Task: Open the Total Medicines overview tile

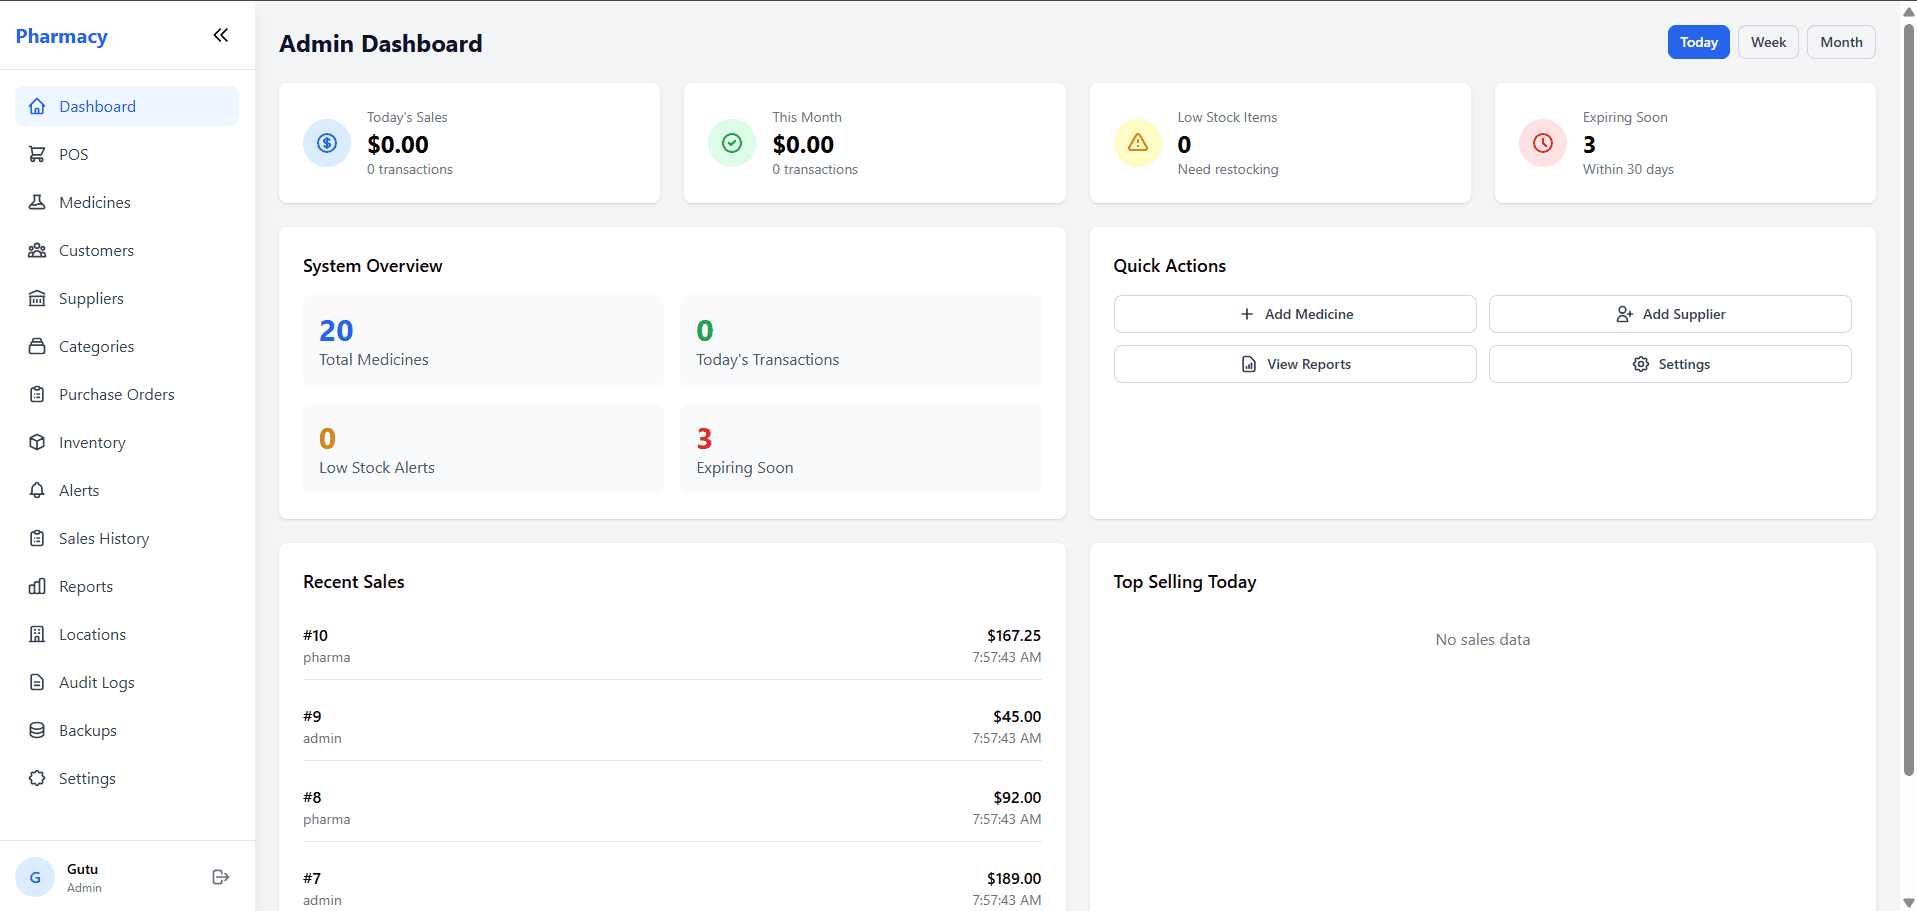Action: point(483,341)
